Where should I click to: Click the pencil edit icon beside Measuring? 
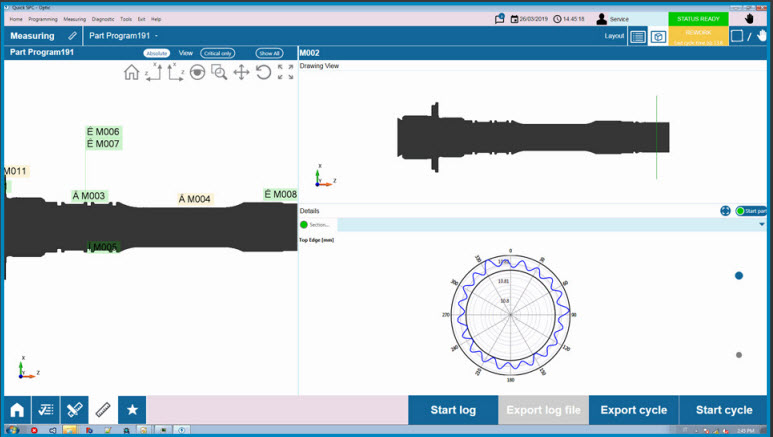coord(72,36)
